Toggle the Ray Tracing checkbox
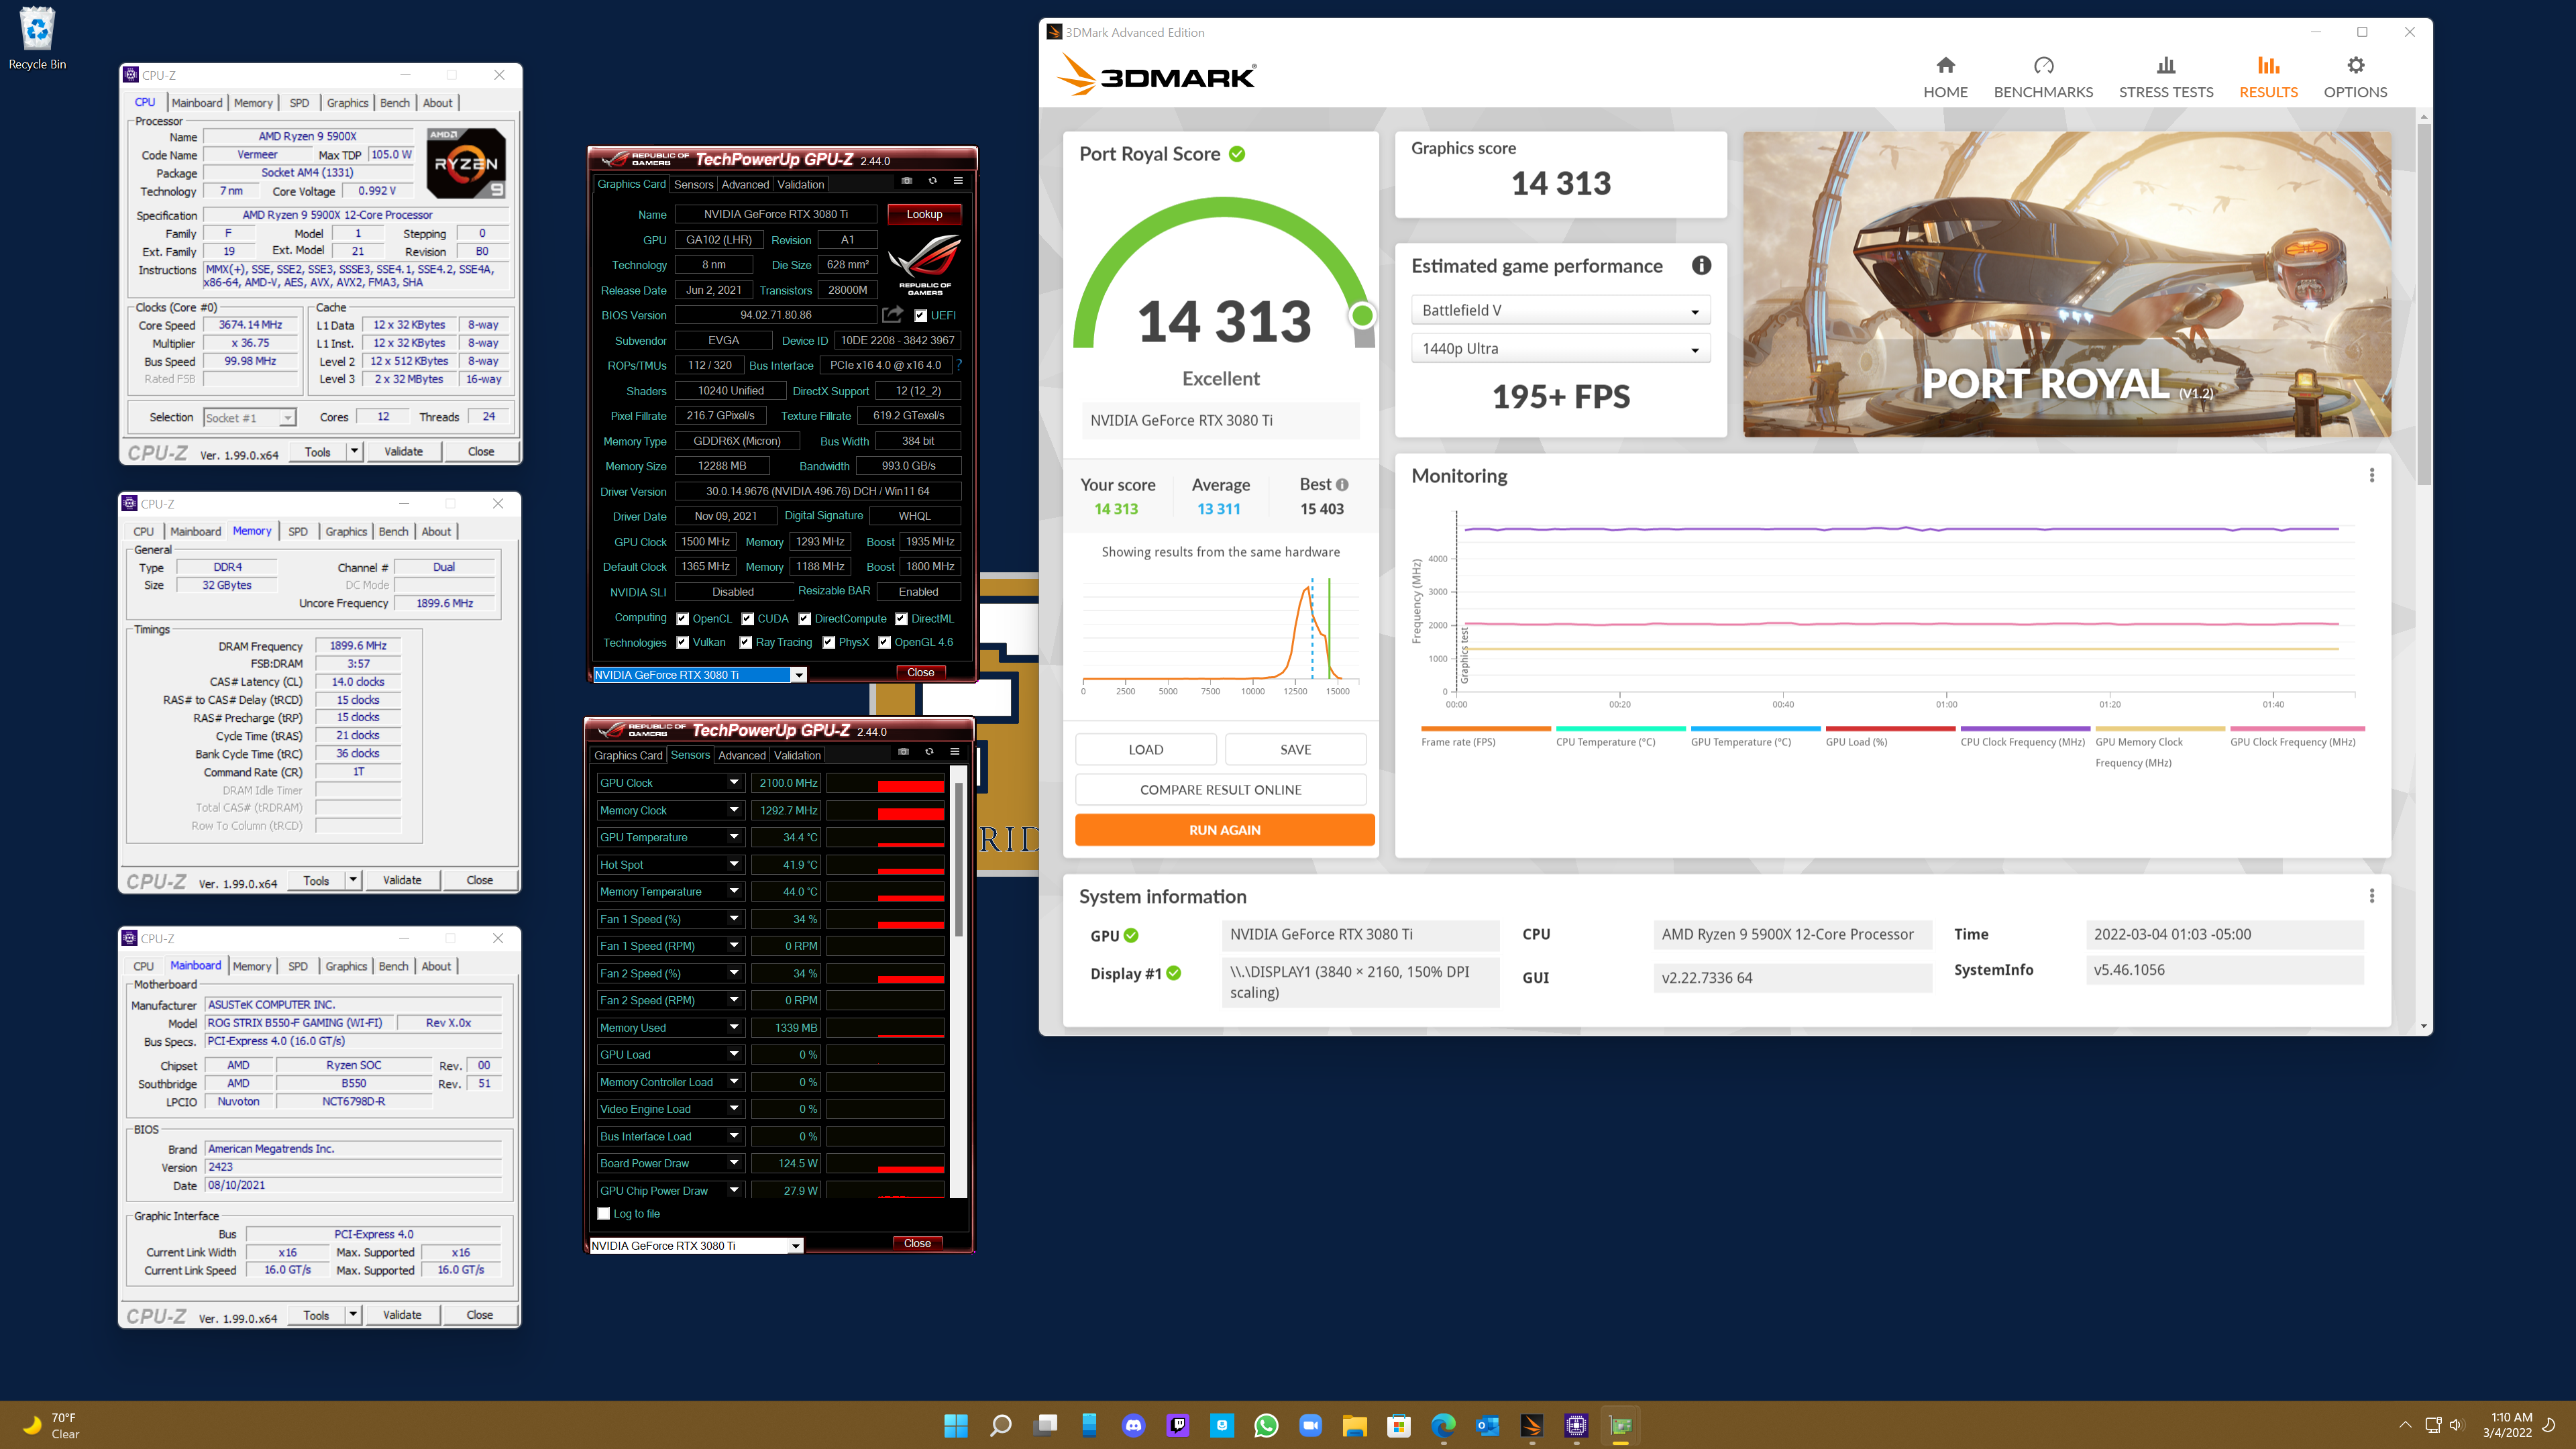2576x1449 pixels. [745, 643]
